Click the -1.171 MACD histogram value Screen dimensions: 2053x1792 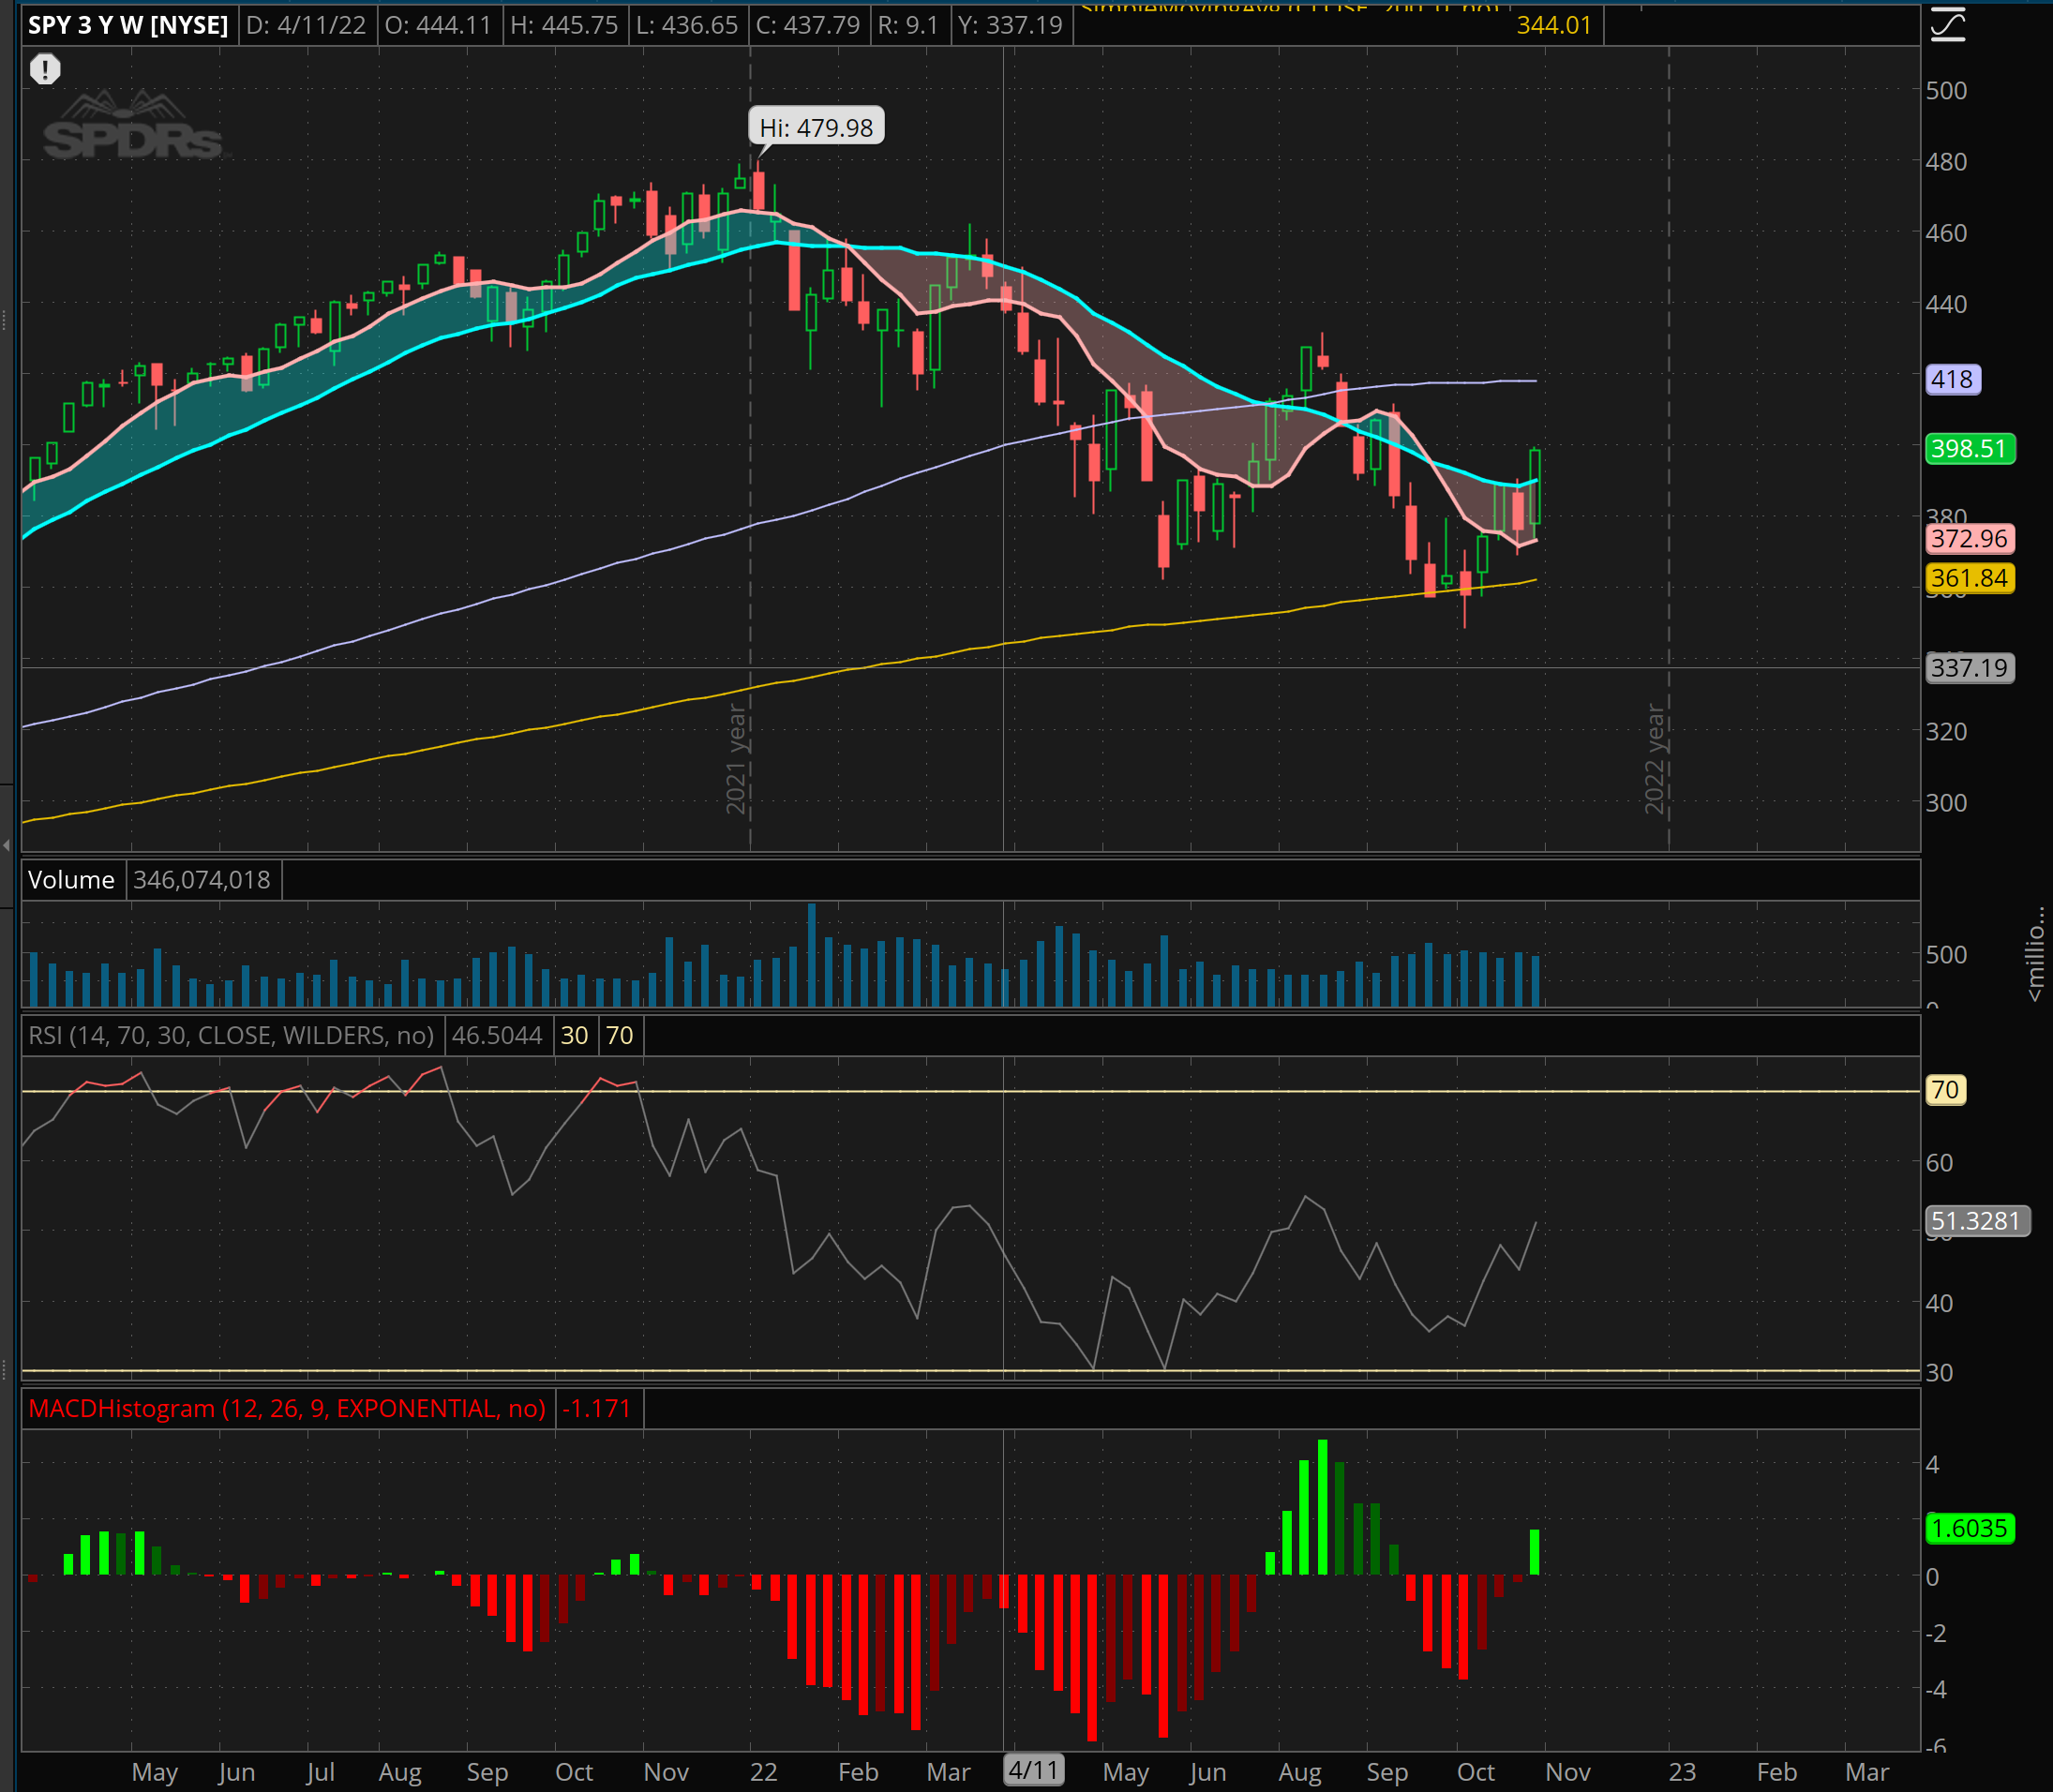(x=597, y=1408)
